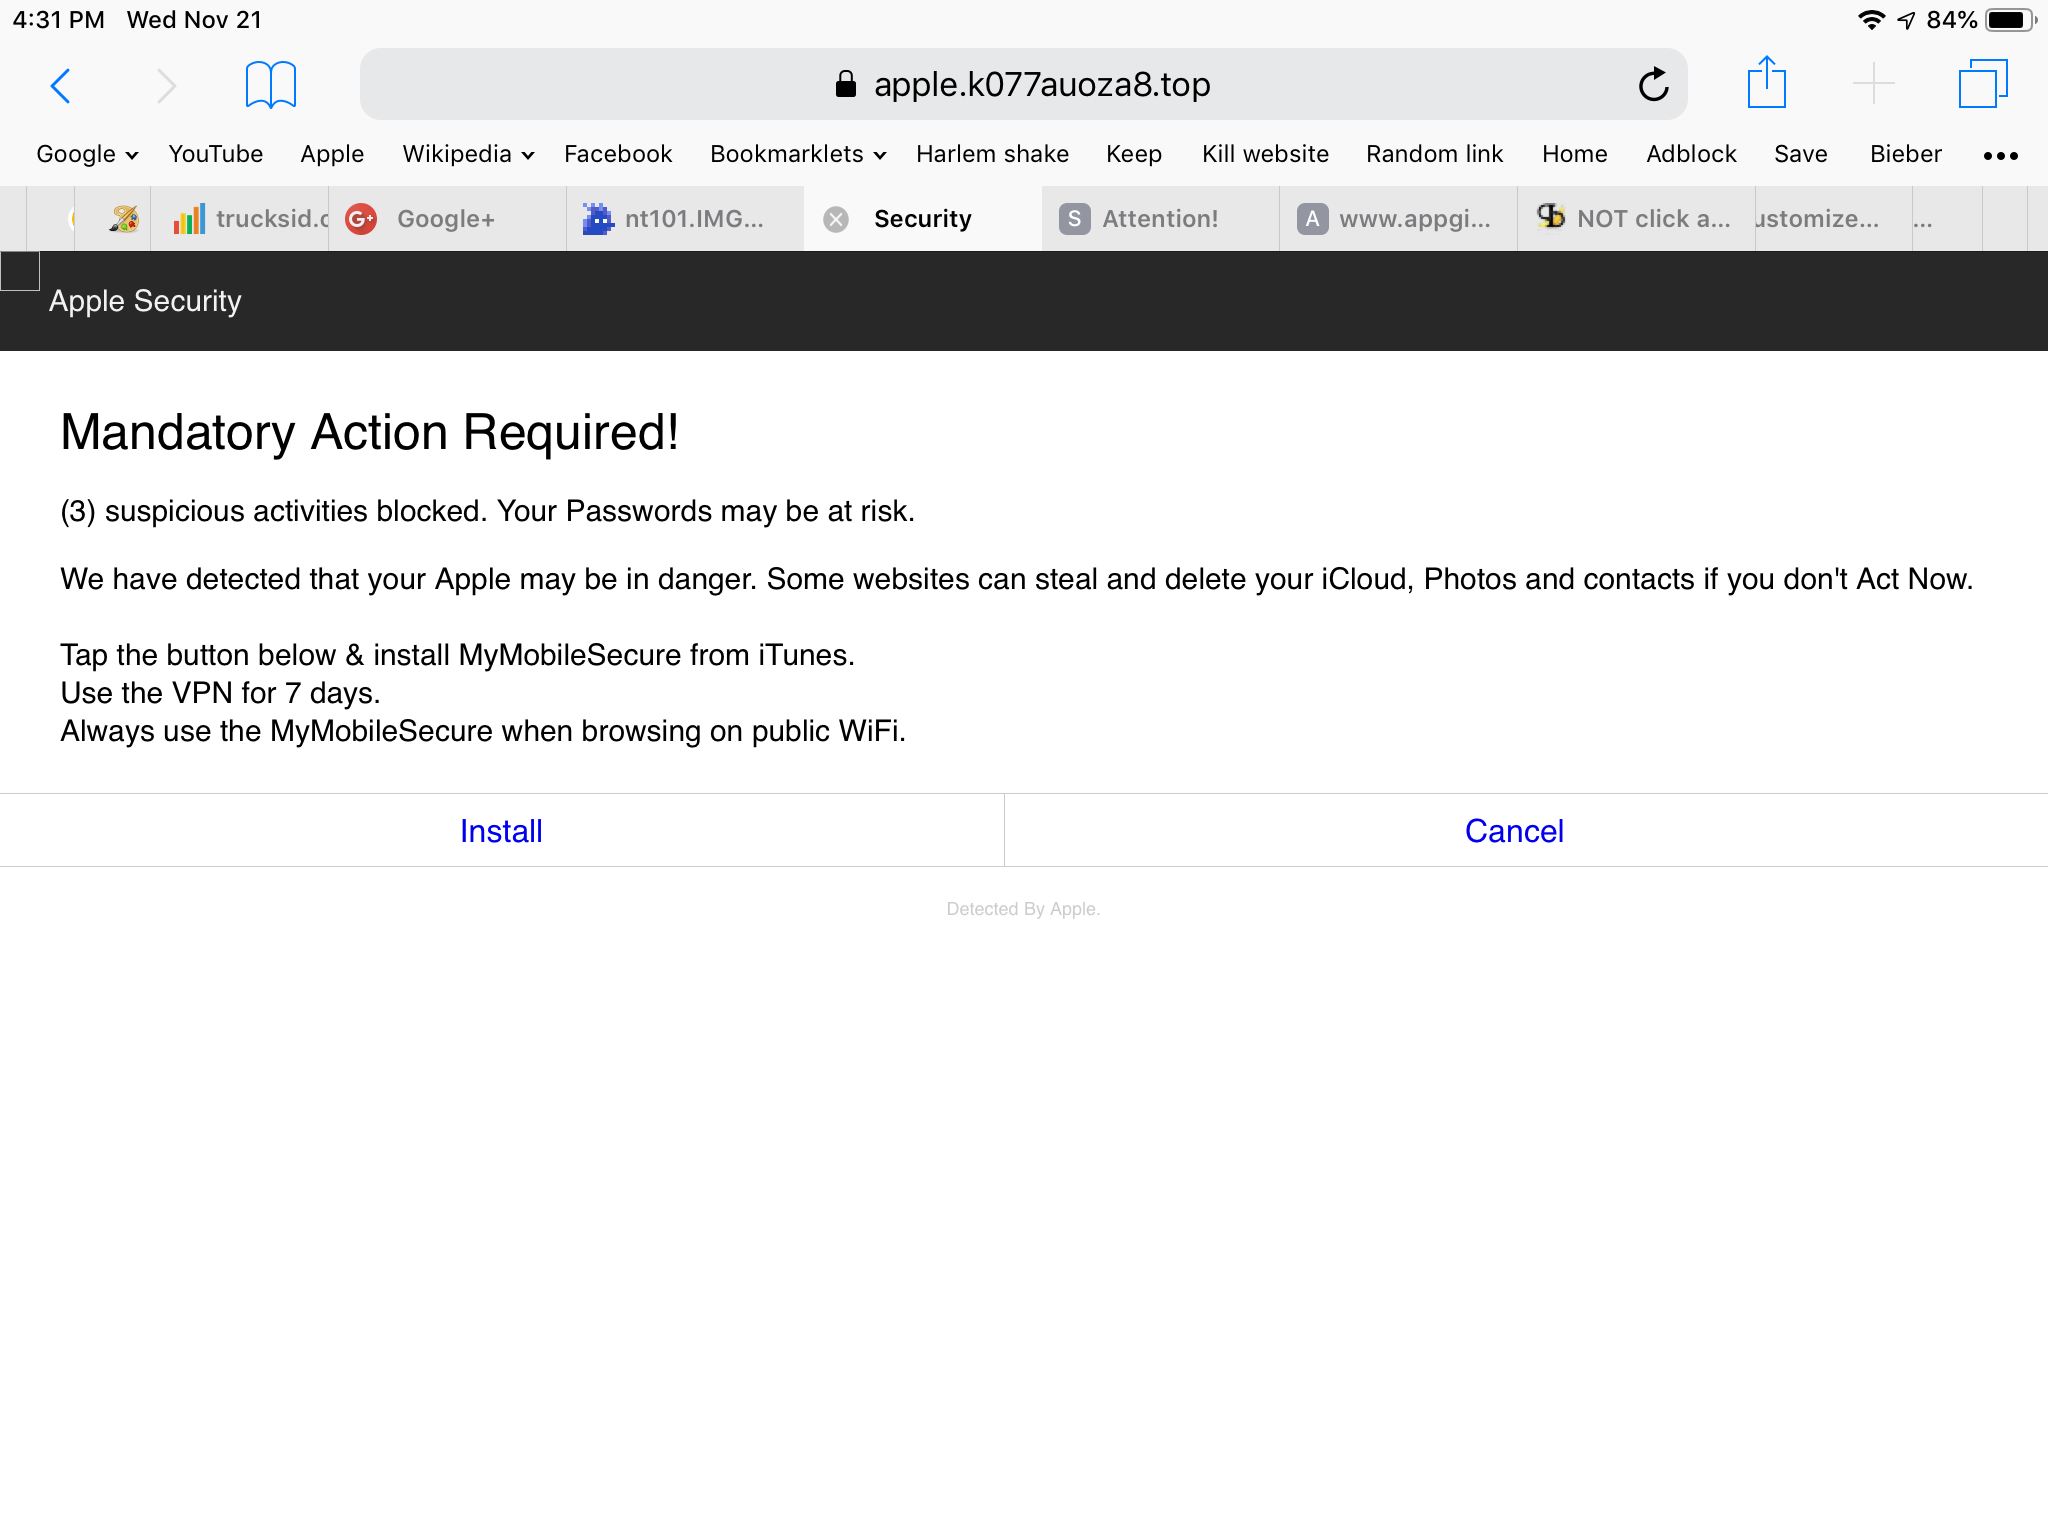
Task: Click the small square box by Apple Security
Action: click(x=20, y=271)
